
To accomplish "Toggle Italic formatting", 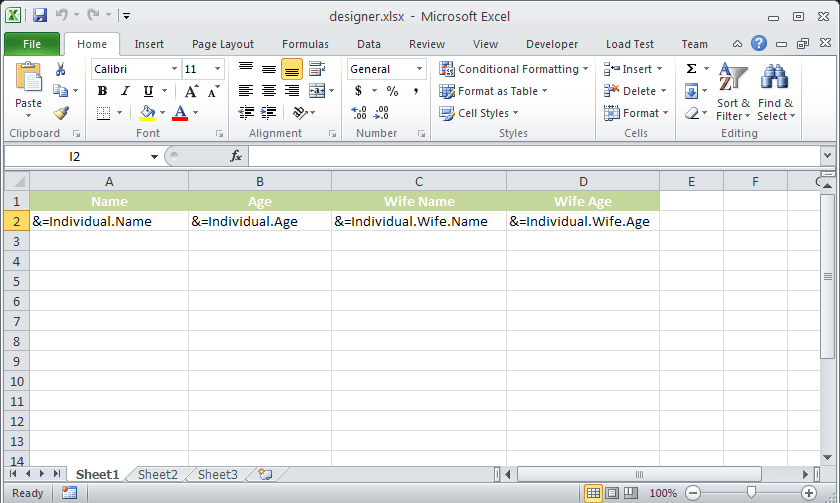I will [125, 91].
